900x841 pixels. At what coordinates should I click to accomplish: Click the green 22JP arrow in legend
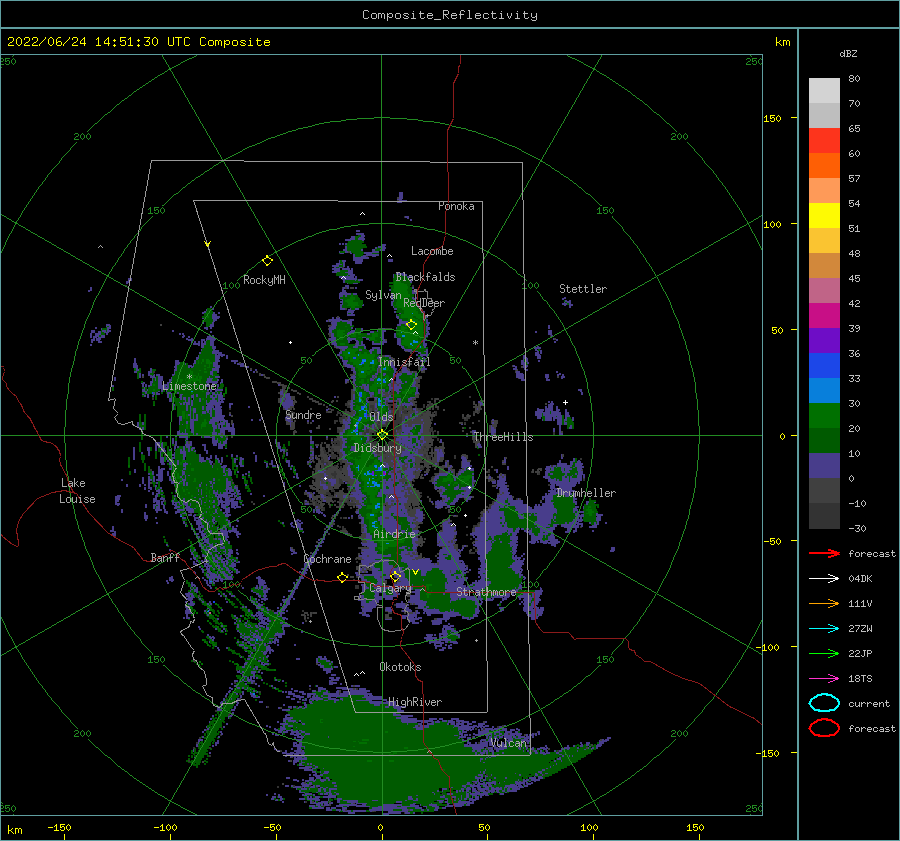[x=824, y=653]
